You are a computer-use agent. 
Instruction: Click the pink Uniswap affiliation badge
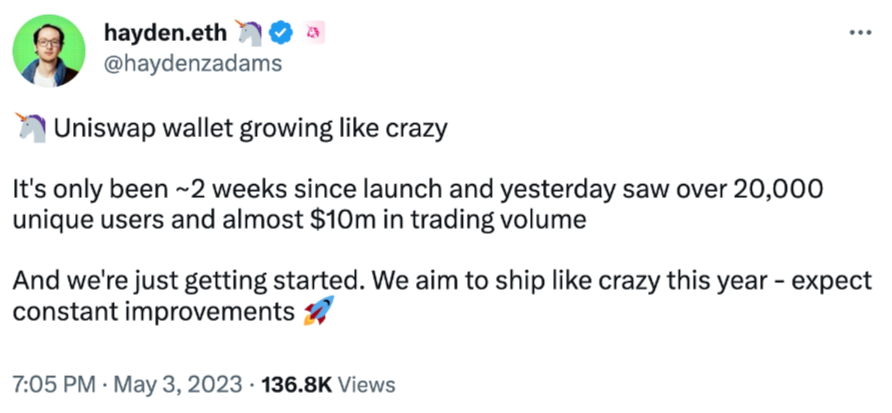(x=311, y=33)
